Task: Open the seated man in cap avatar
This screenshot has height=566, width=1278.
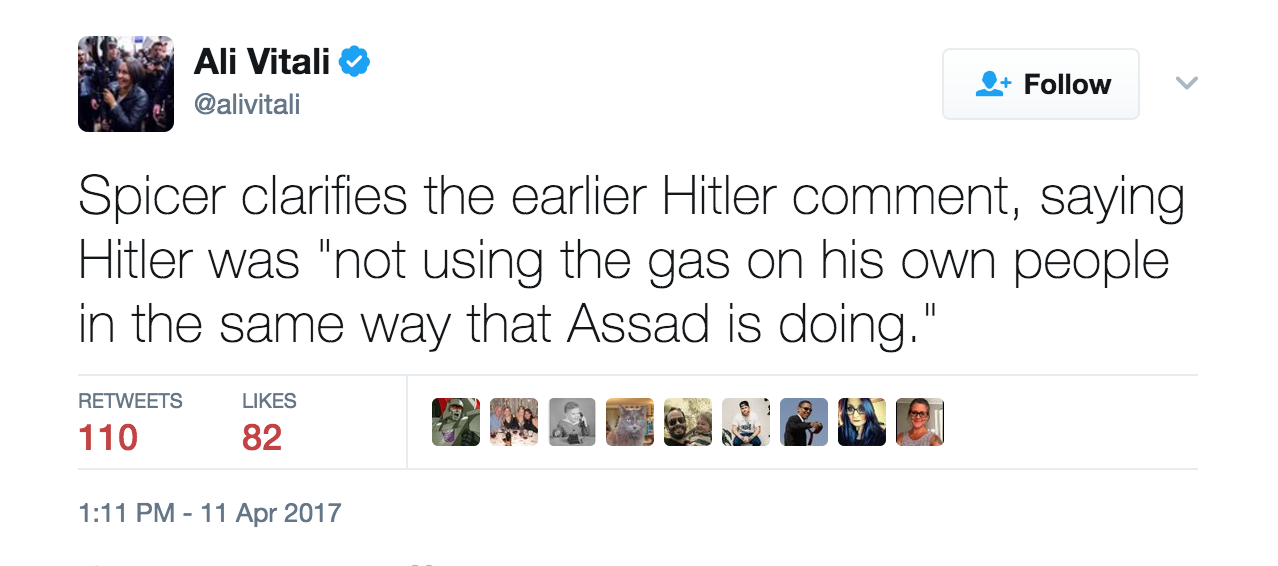Action: (x=746, y=422)
